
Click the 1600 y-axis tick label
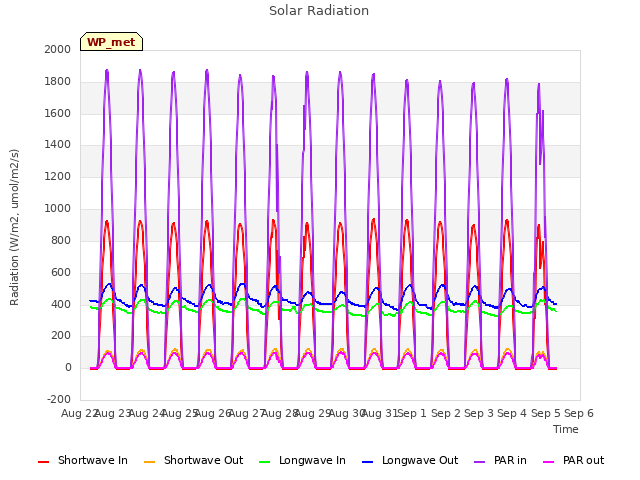[58, 113]
